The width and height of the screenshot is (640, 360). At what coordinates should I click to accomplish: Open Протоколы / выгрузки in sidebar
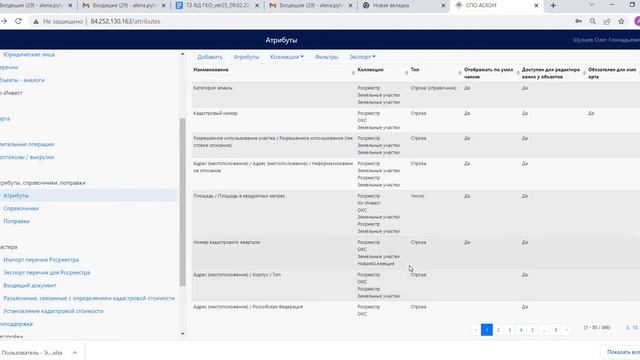[27, 157]
